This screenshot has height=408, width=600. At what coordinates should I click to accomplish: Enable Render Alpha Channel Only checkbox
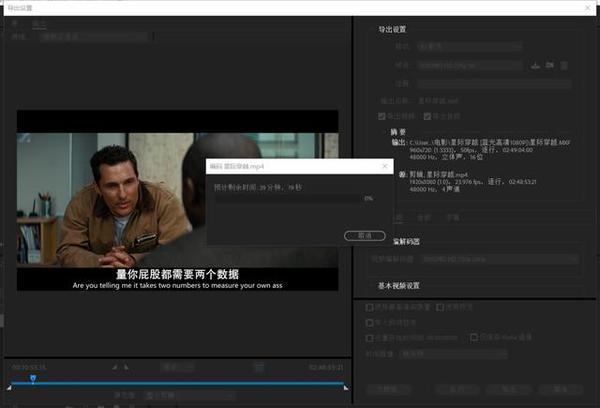tap(474, 338)
